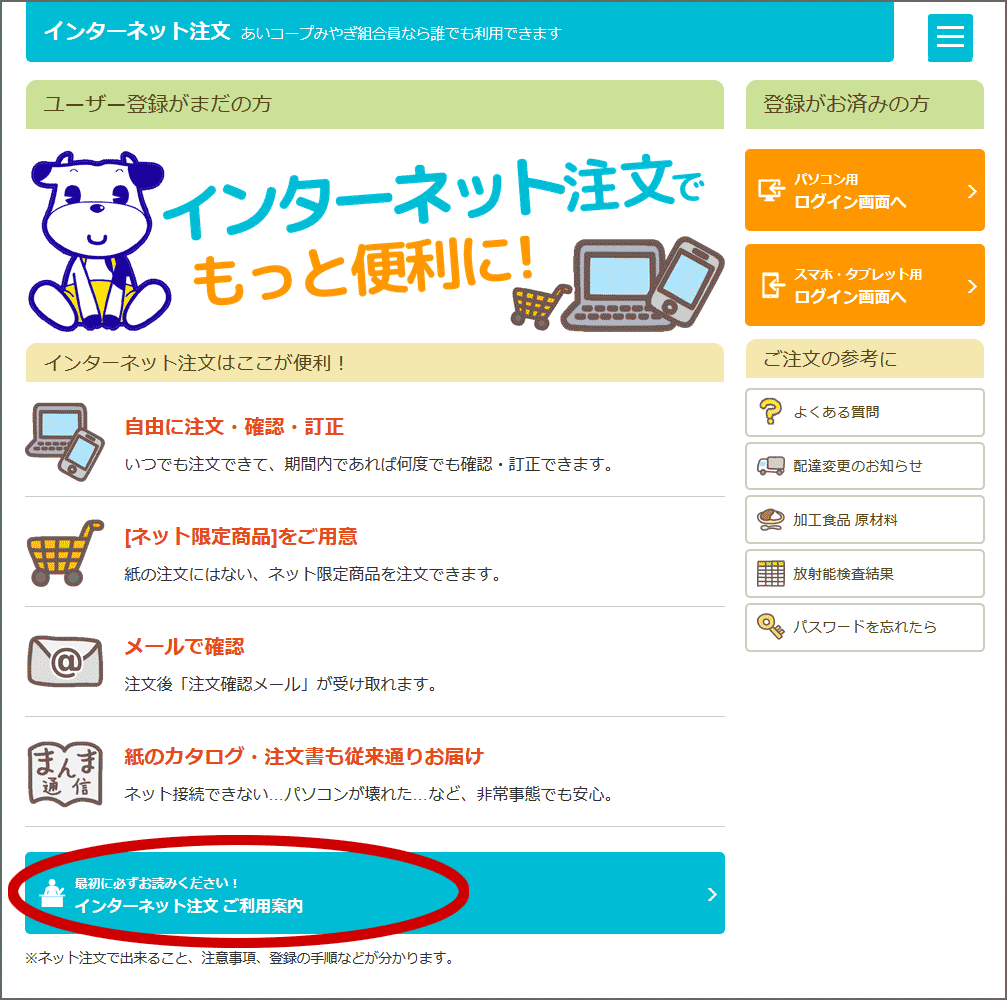Open パソコン用 ログイン画面へ button

[864, 190]
